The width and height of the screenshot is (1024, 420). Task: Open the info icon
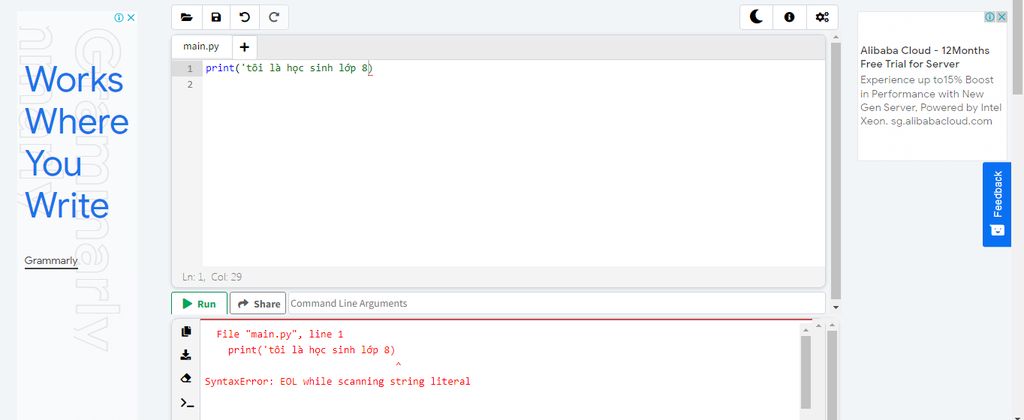(x=789, y=18)
